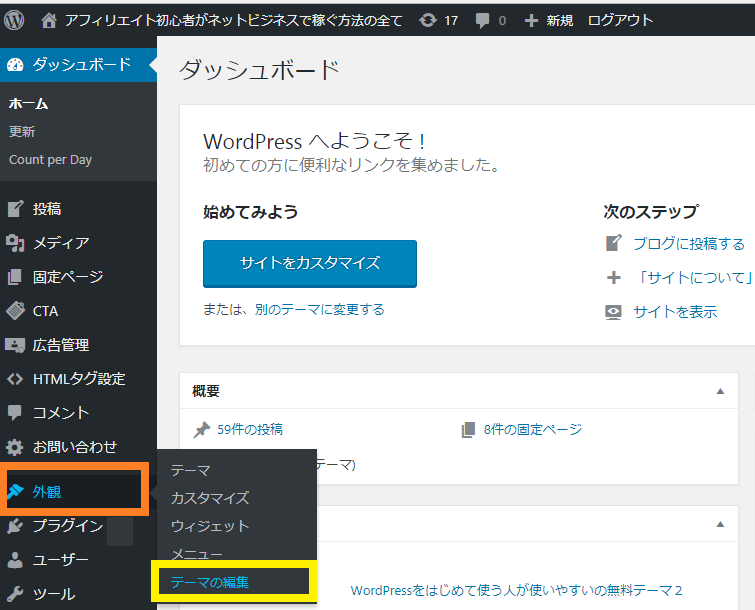The height and width of the screenshot is (610, 755).
Task: Open Count per Day submenu
Action: click(x=51, y=159)
